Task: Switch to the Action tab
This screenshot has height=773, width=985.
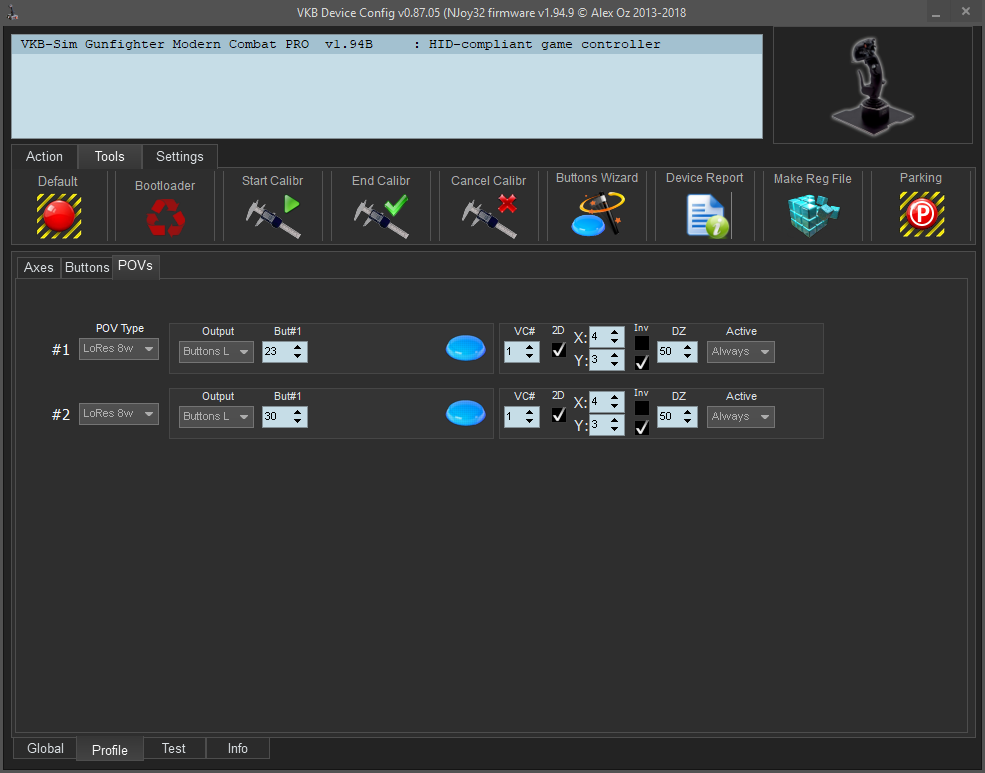Action: 44,156
